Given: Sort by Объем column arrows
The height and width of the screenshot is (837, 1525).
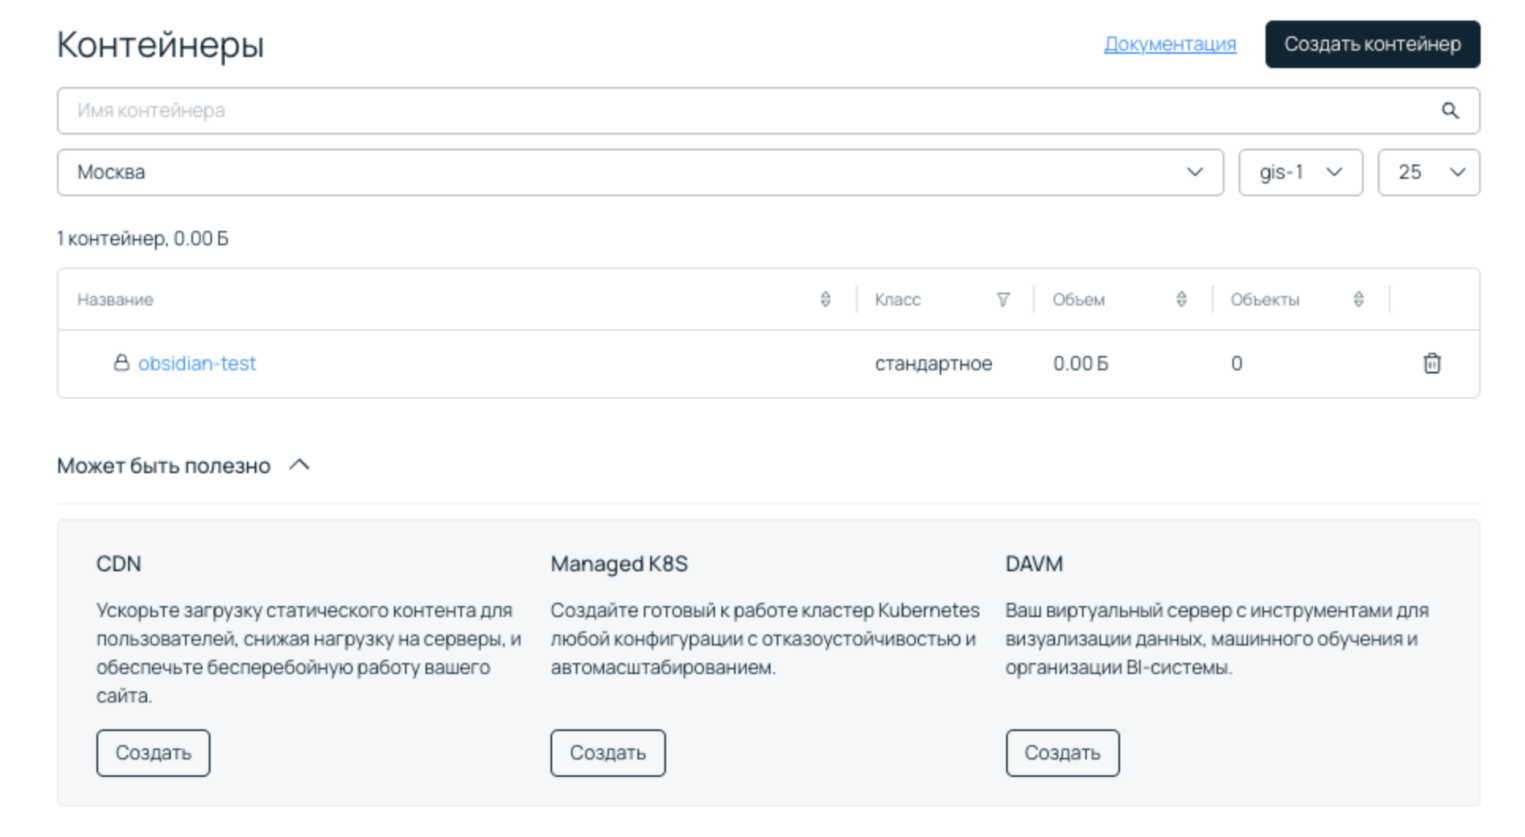Looking at the screenshot, I should pyautogui.click(x=1181, y=299).
